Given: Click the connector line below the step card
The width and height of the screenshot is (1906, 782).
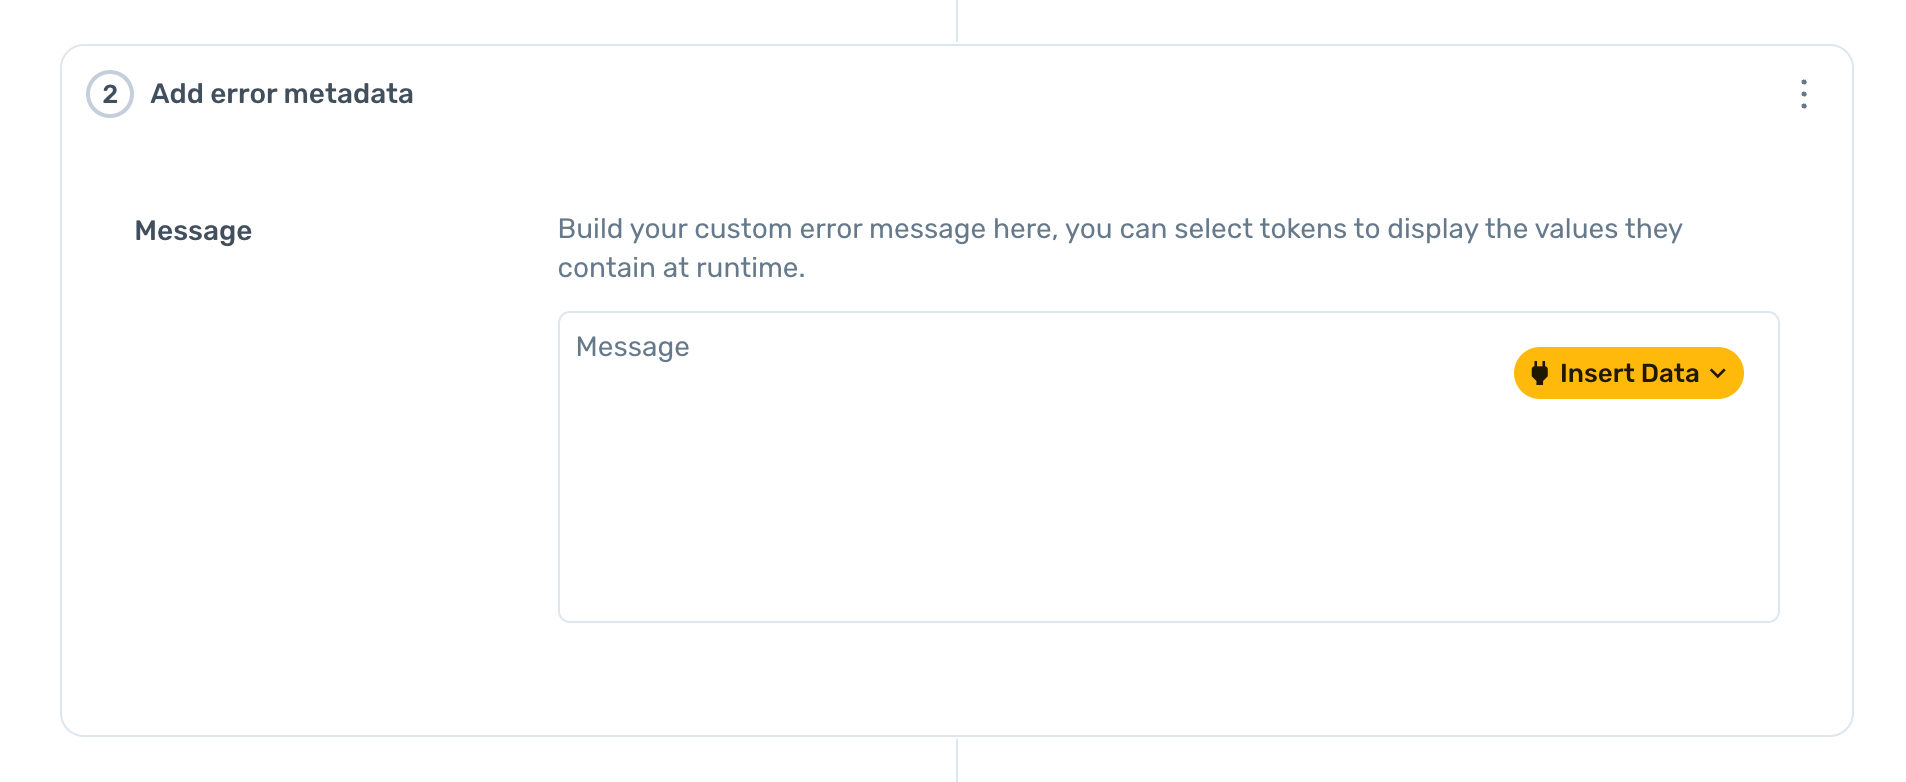Looking at the screenshot, I should pos(957,760).
